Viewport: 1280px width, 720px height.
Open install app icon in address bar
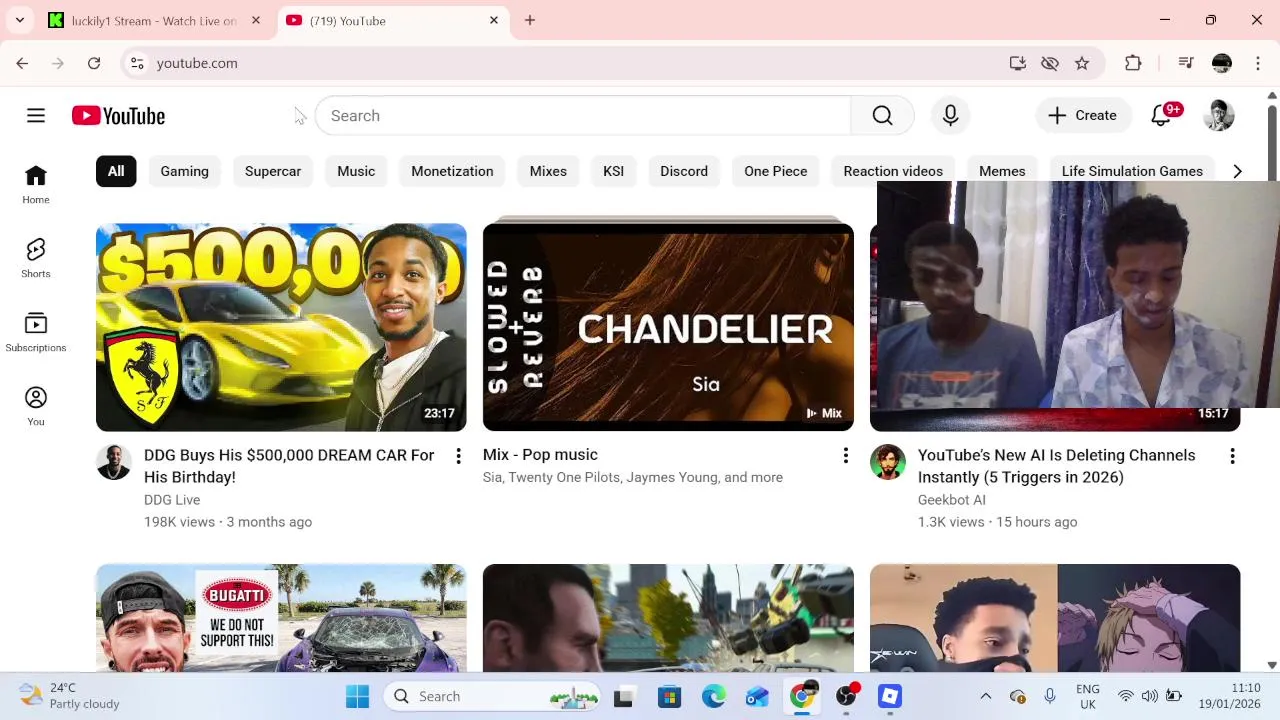(1018, 63)
